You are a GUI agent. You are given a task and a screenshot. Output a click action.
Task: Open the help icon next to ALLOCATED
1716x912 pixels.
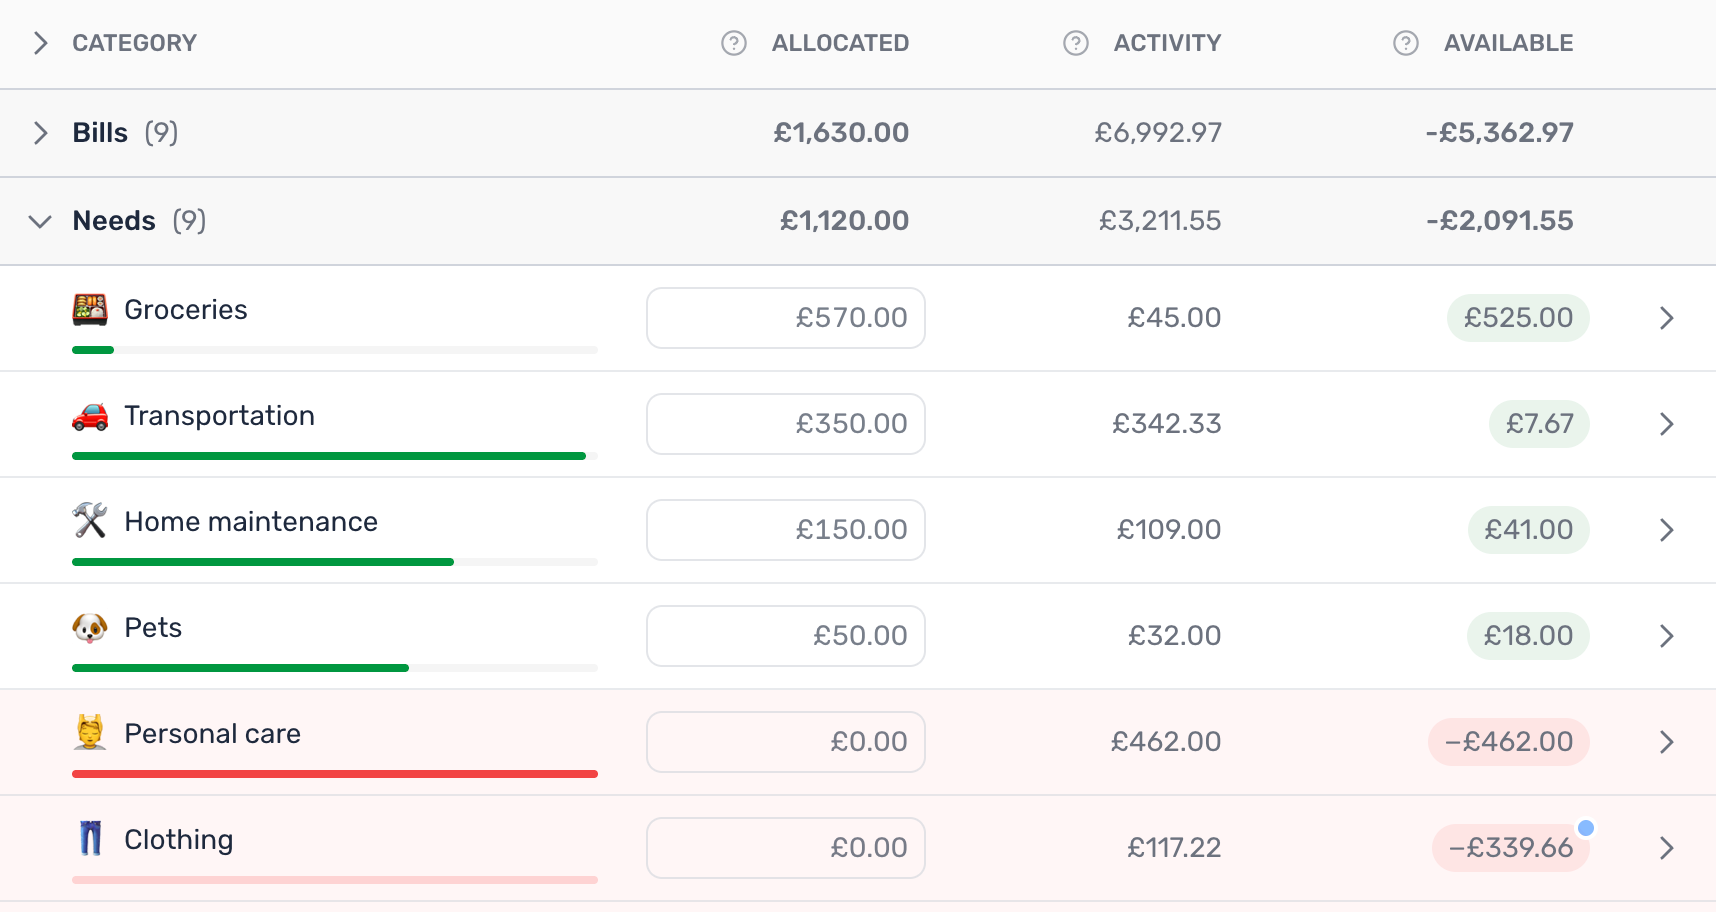coord(733,43)
